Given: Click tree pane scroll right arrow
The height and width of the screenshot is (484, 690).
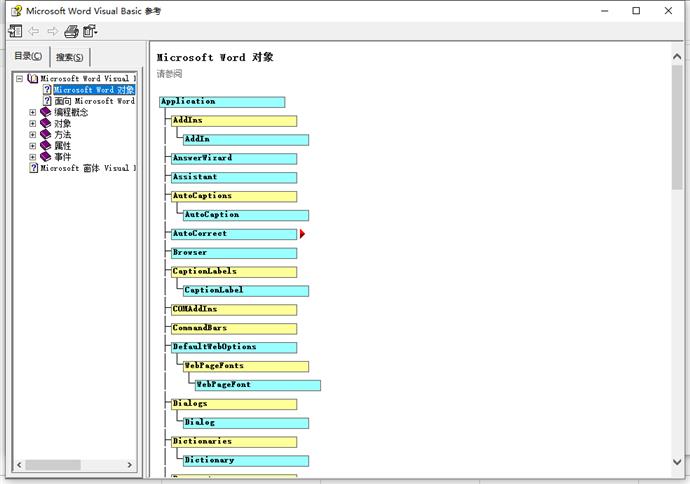Looking at the screenshot, I should coord(129,465).
